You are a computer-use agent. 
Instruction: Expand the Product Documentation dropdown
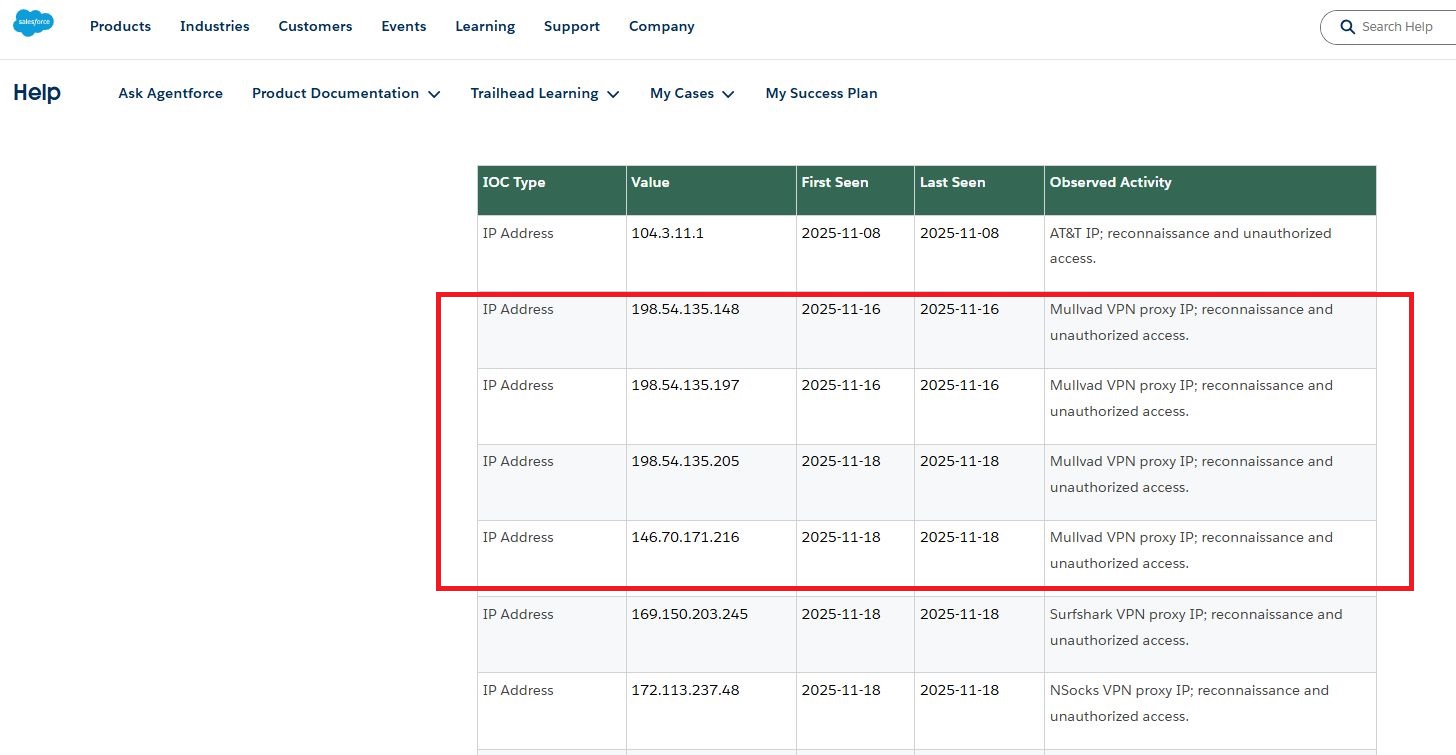(346, 93)
